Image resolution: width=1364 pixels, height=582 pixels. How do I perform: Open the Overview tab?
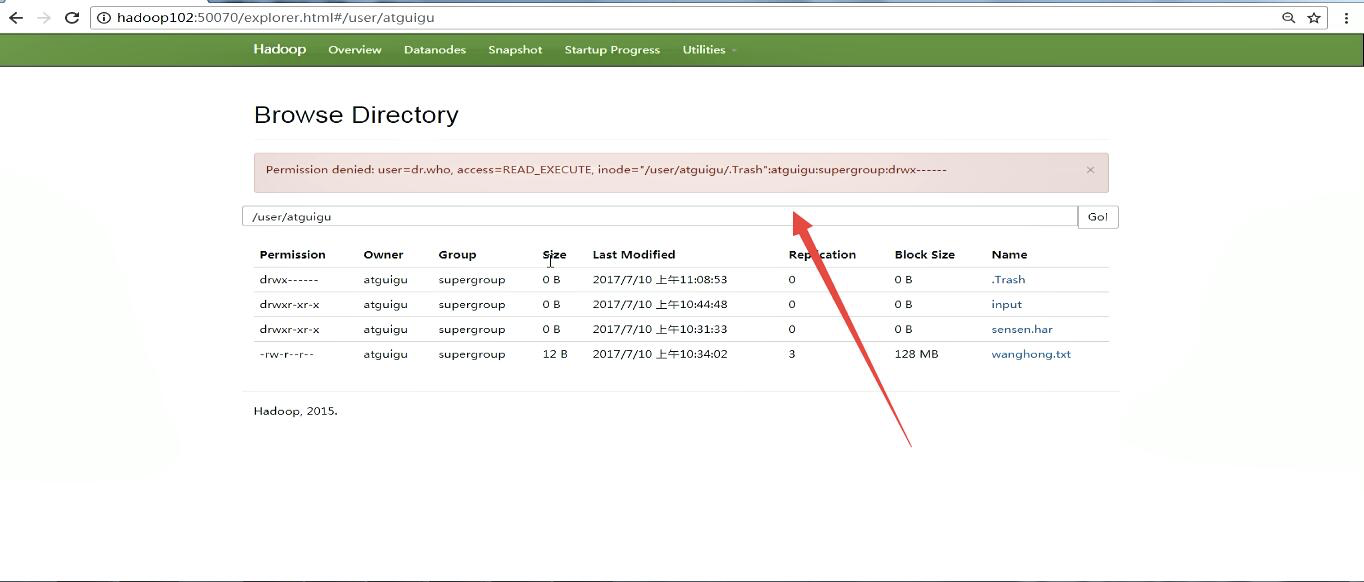(355, 50)
